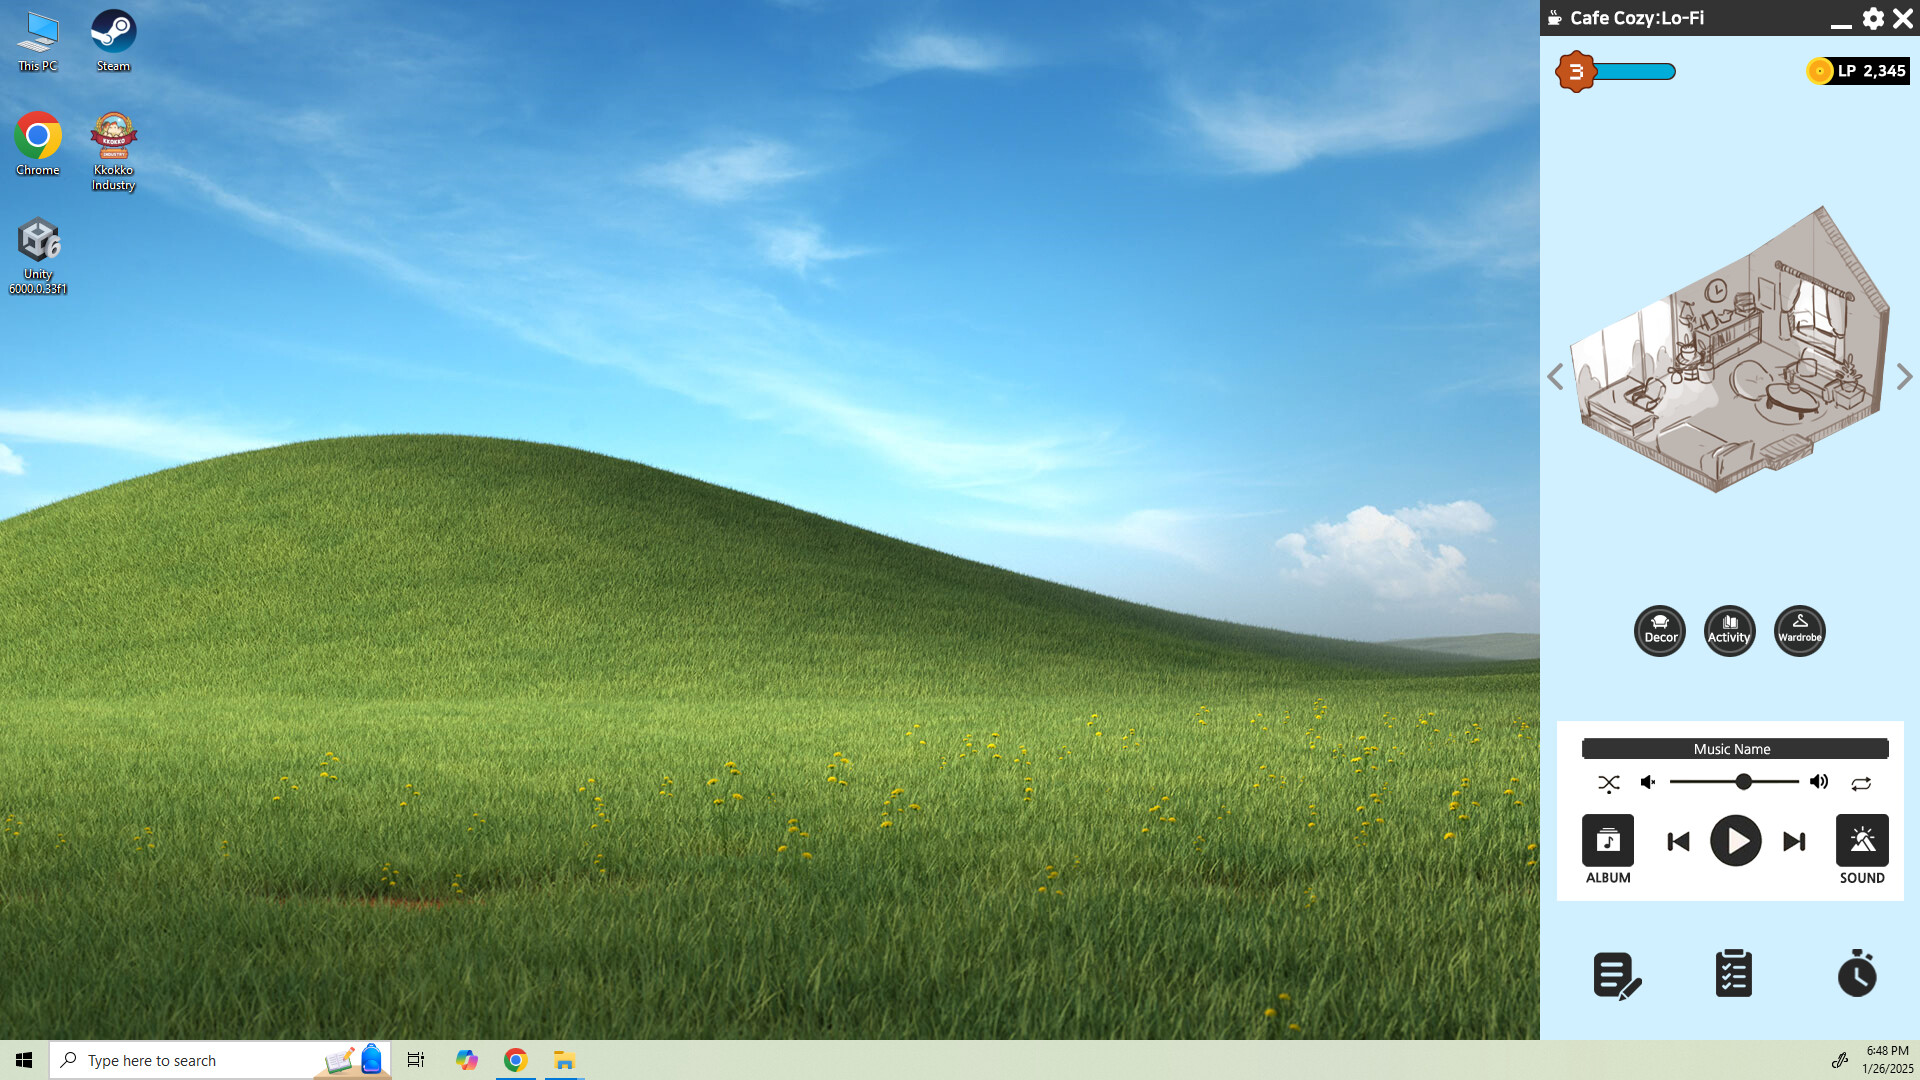Show the previous room with left arrow

[x=1555, y=377]
